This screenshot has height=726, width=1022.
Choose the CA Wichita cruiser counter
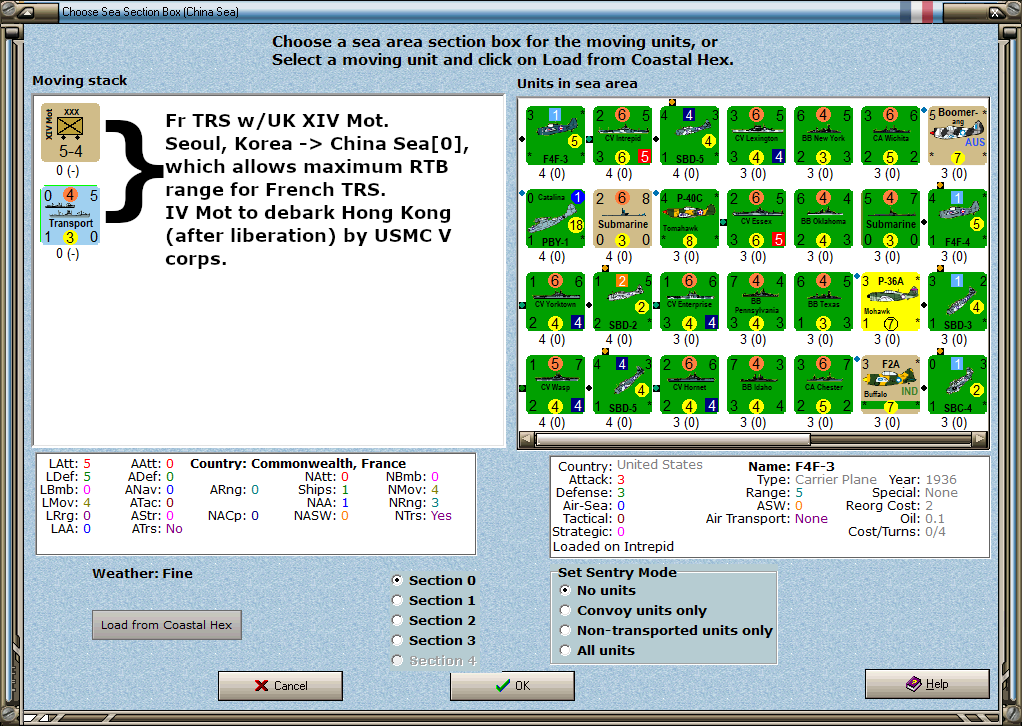tap(890, 136)
